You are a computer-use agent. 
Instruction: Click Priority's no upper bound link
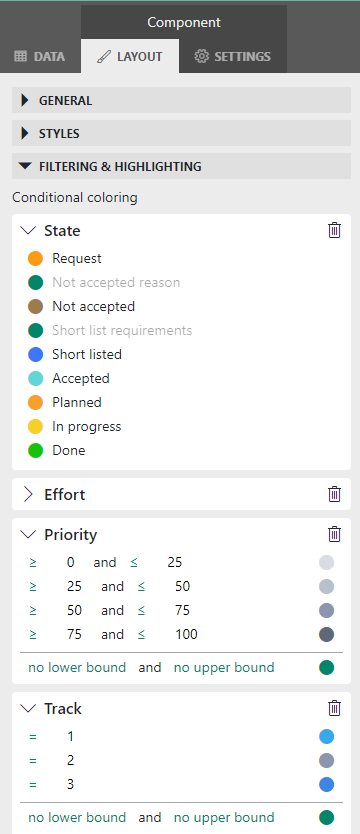tap(224, 668)
